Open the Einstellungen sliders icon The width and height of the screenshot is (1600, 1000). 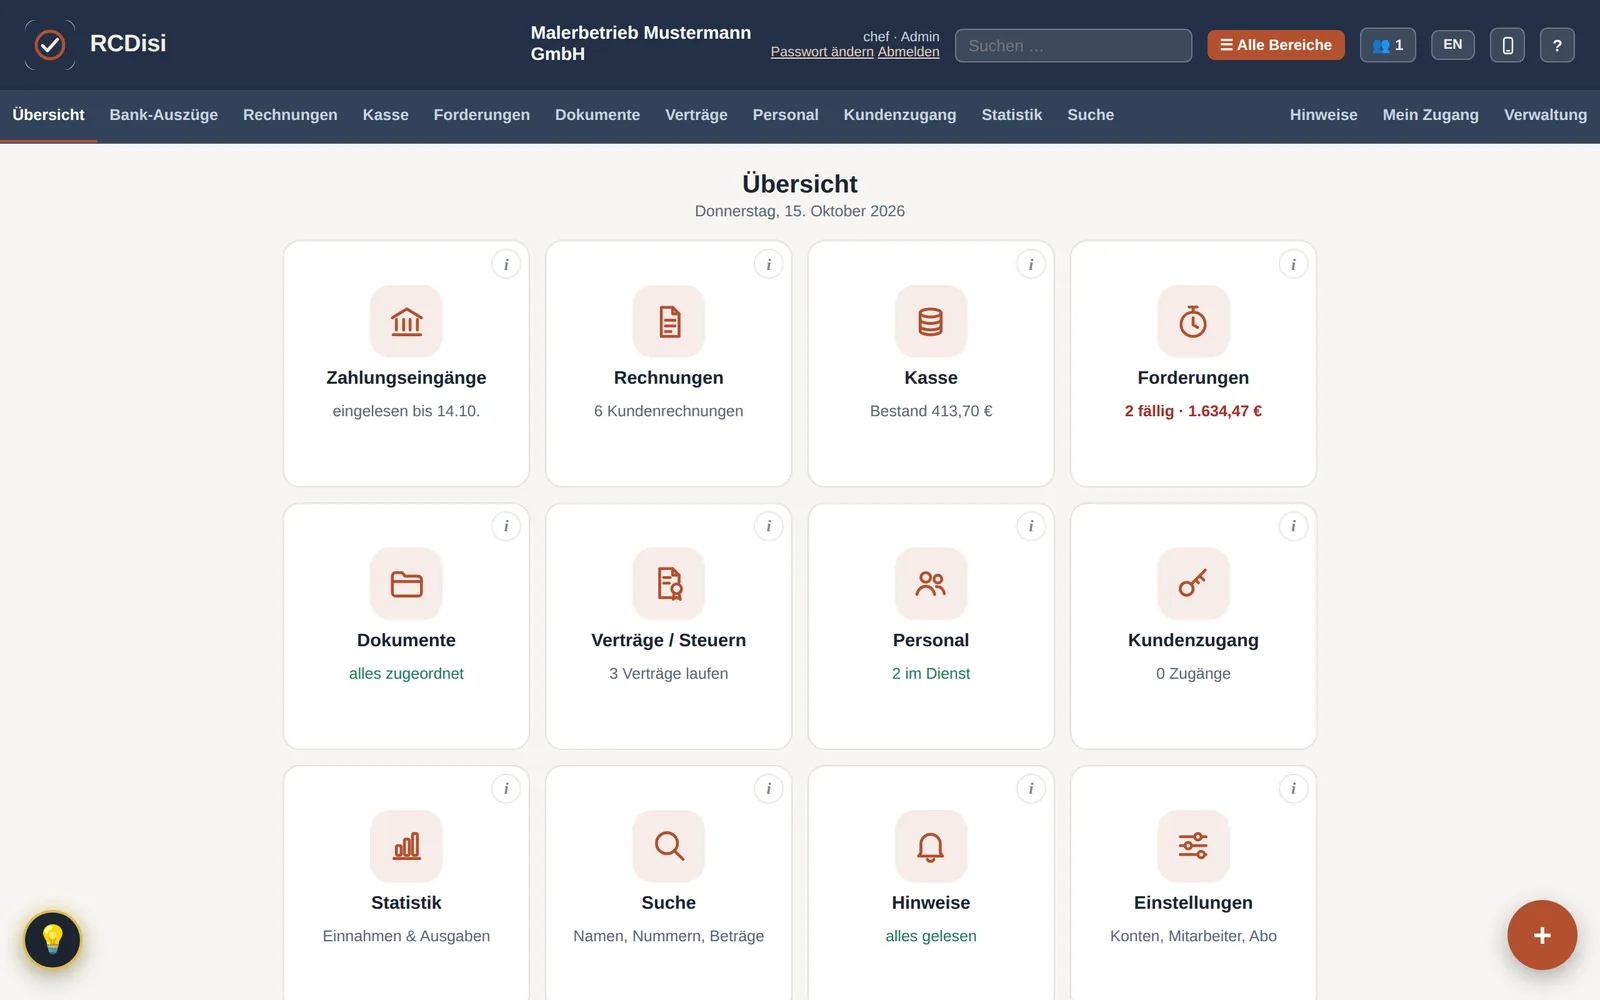click(1193, 846)
